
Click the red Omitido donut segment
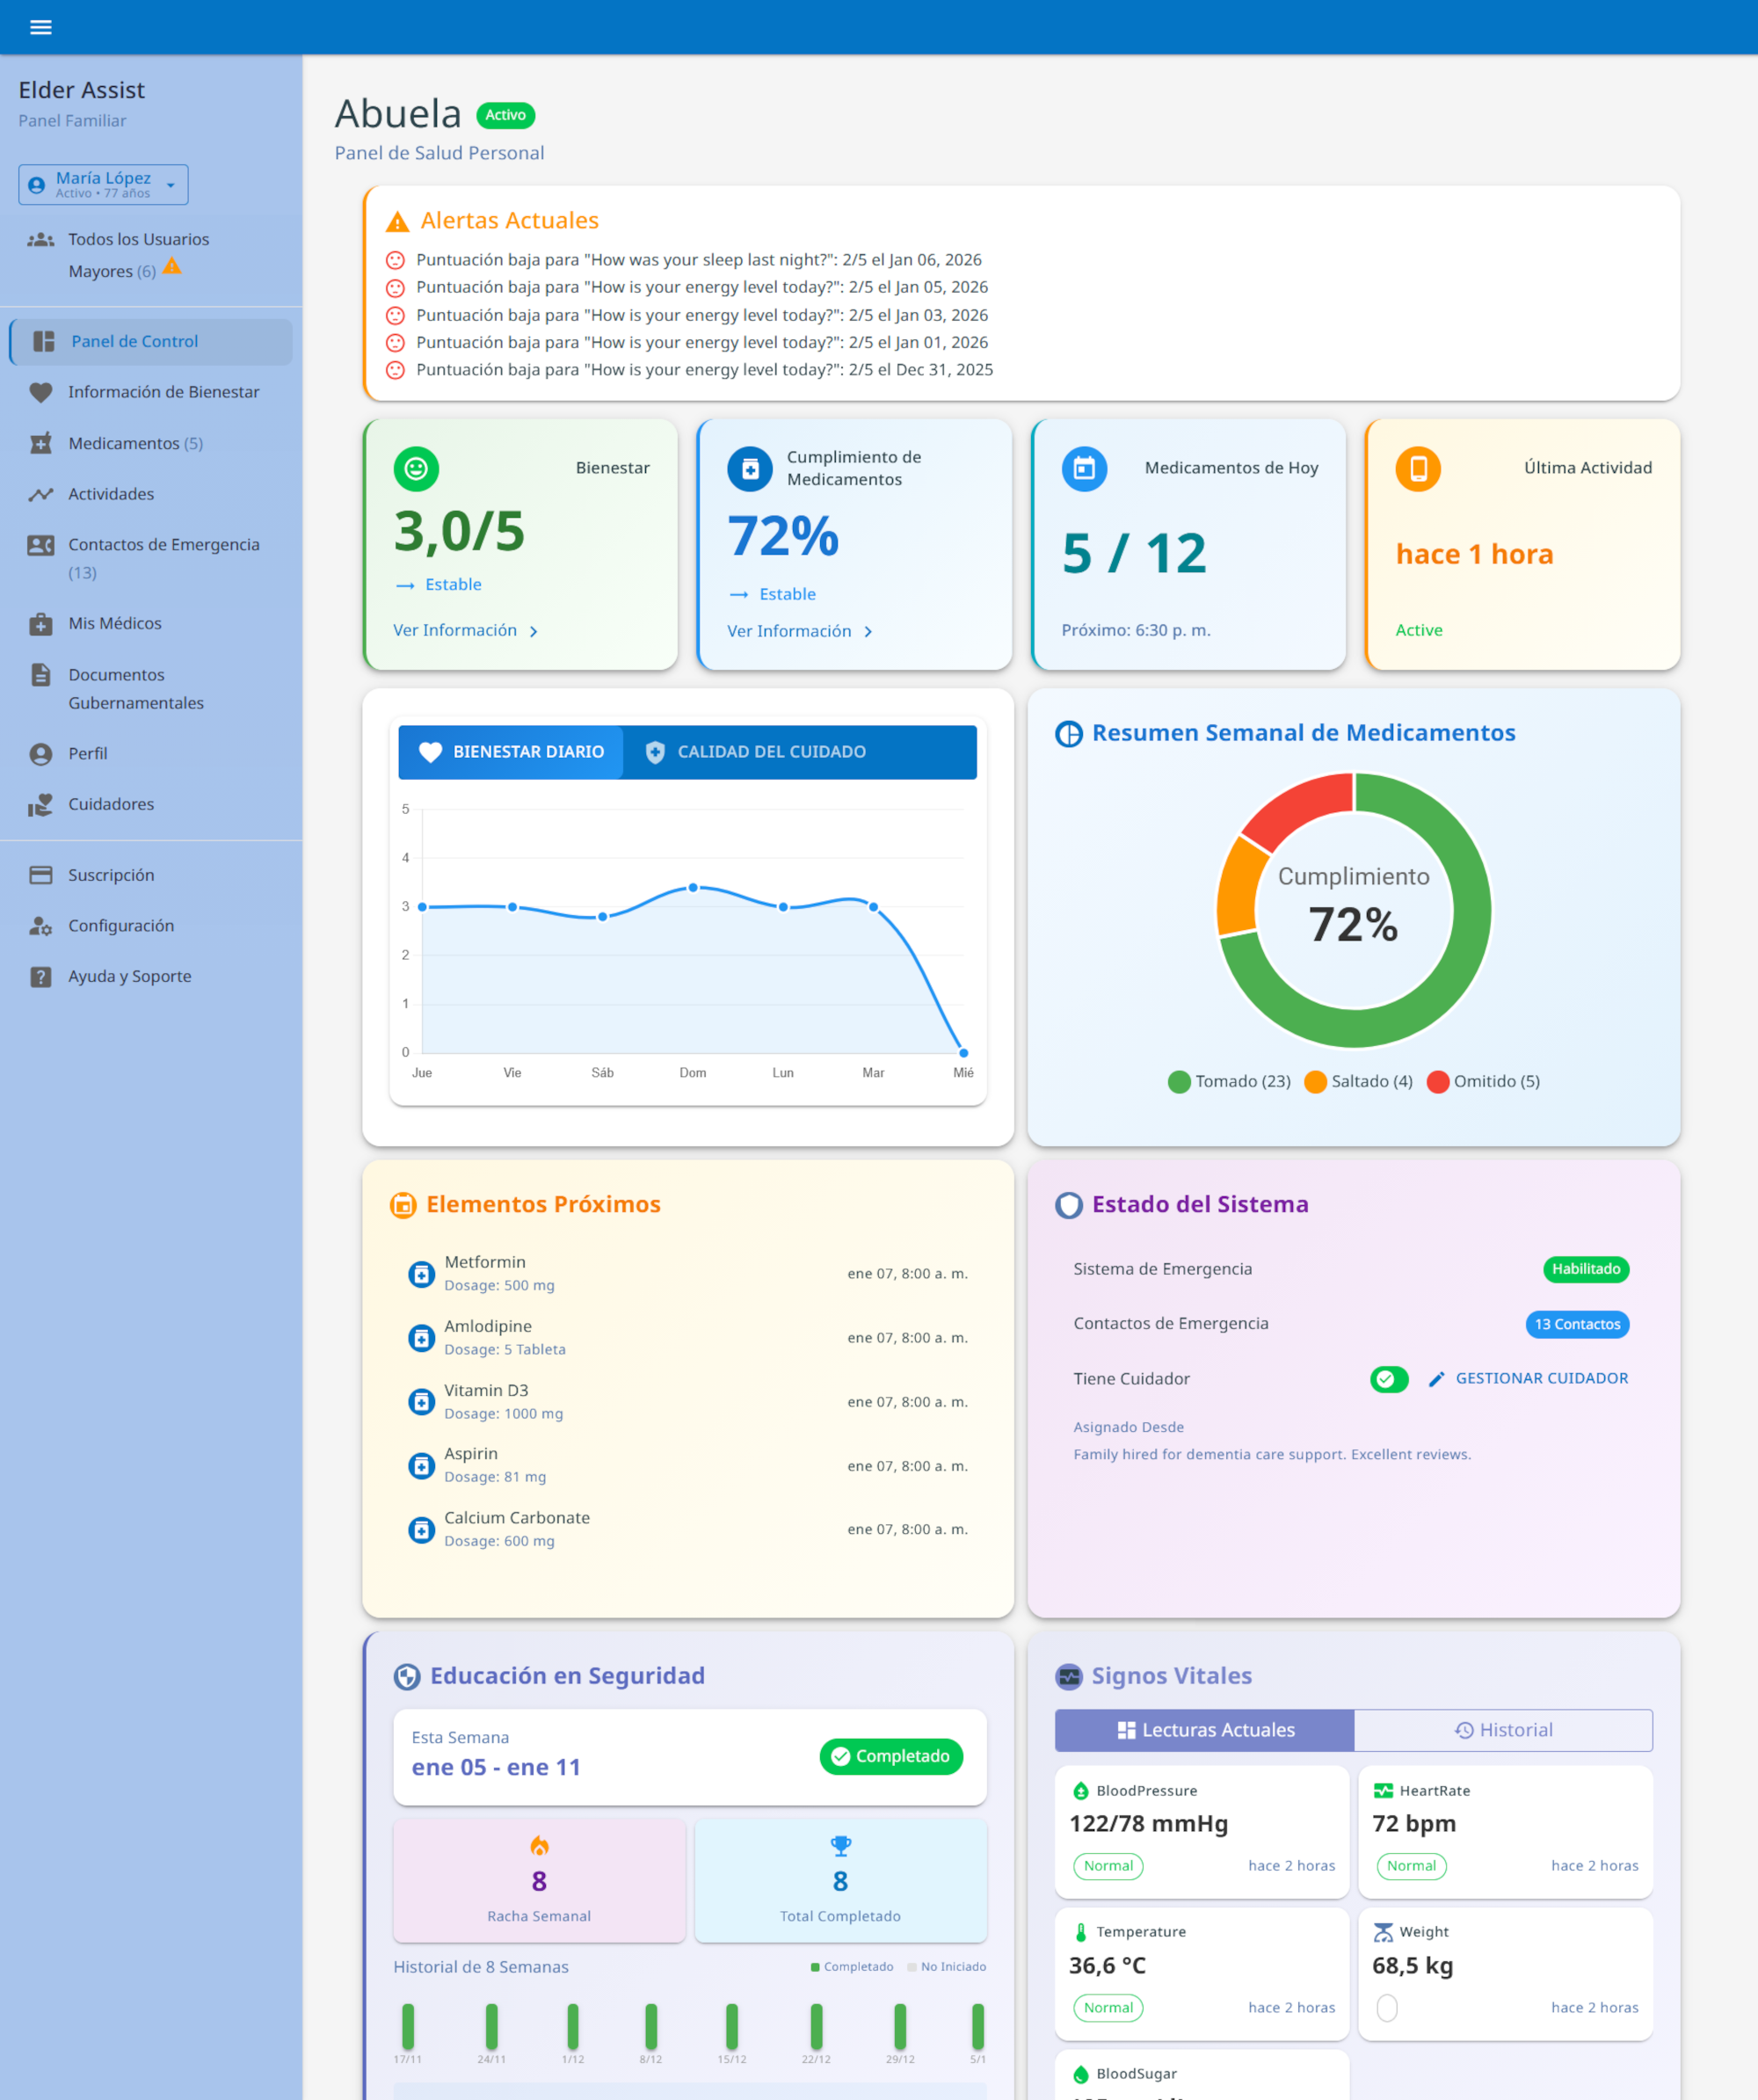(1304, 806)
